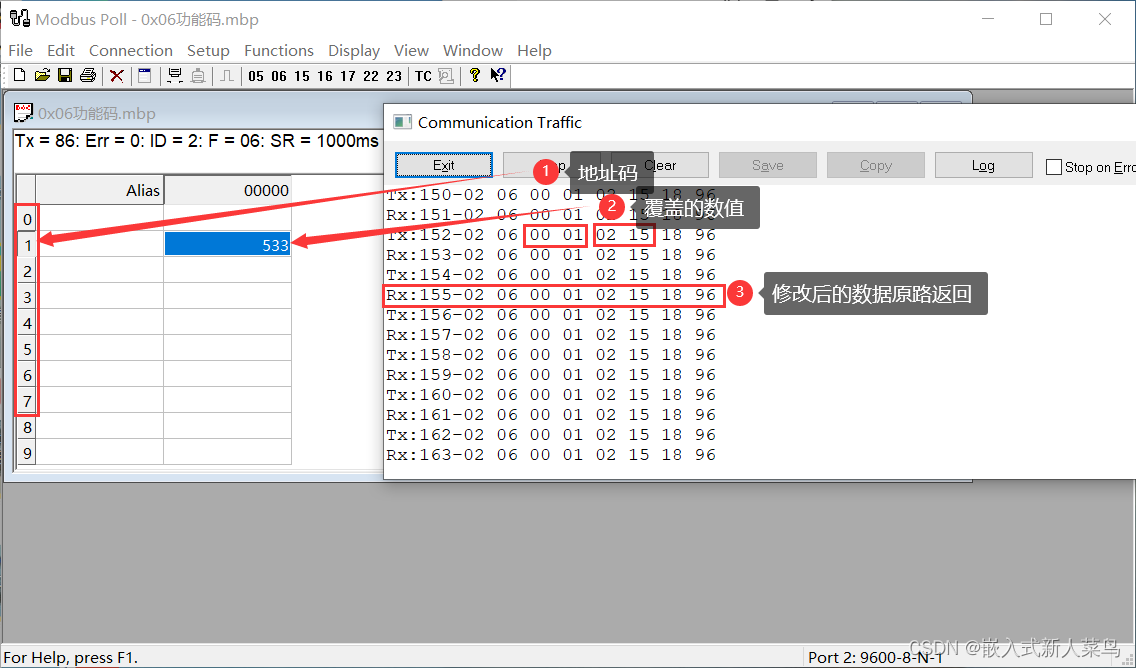Activate context help arrow-question icon
The image size is (1136, 668).
pos(498,75)
